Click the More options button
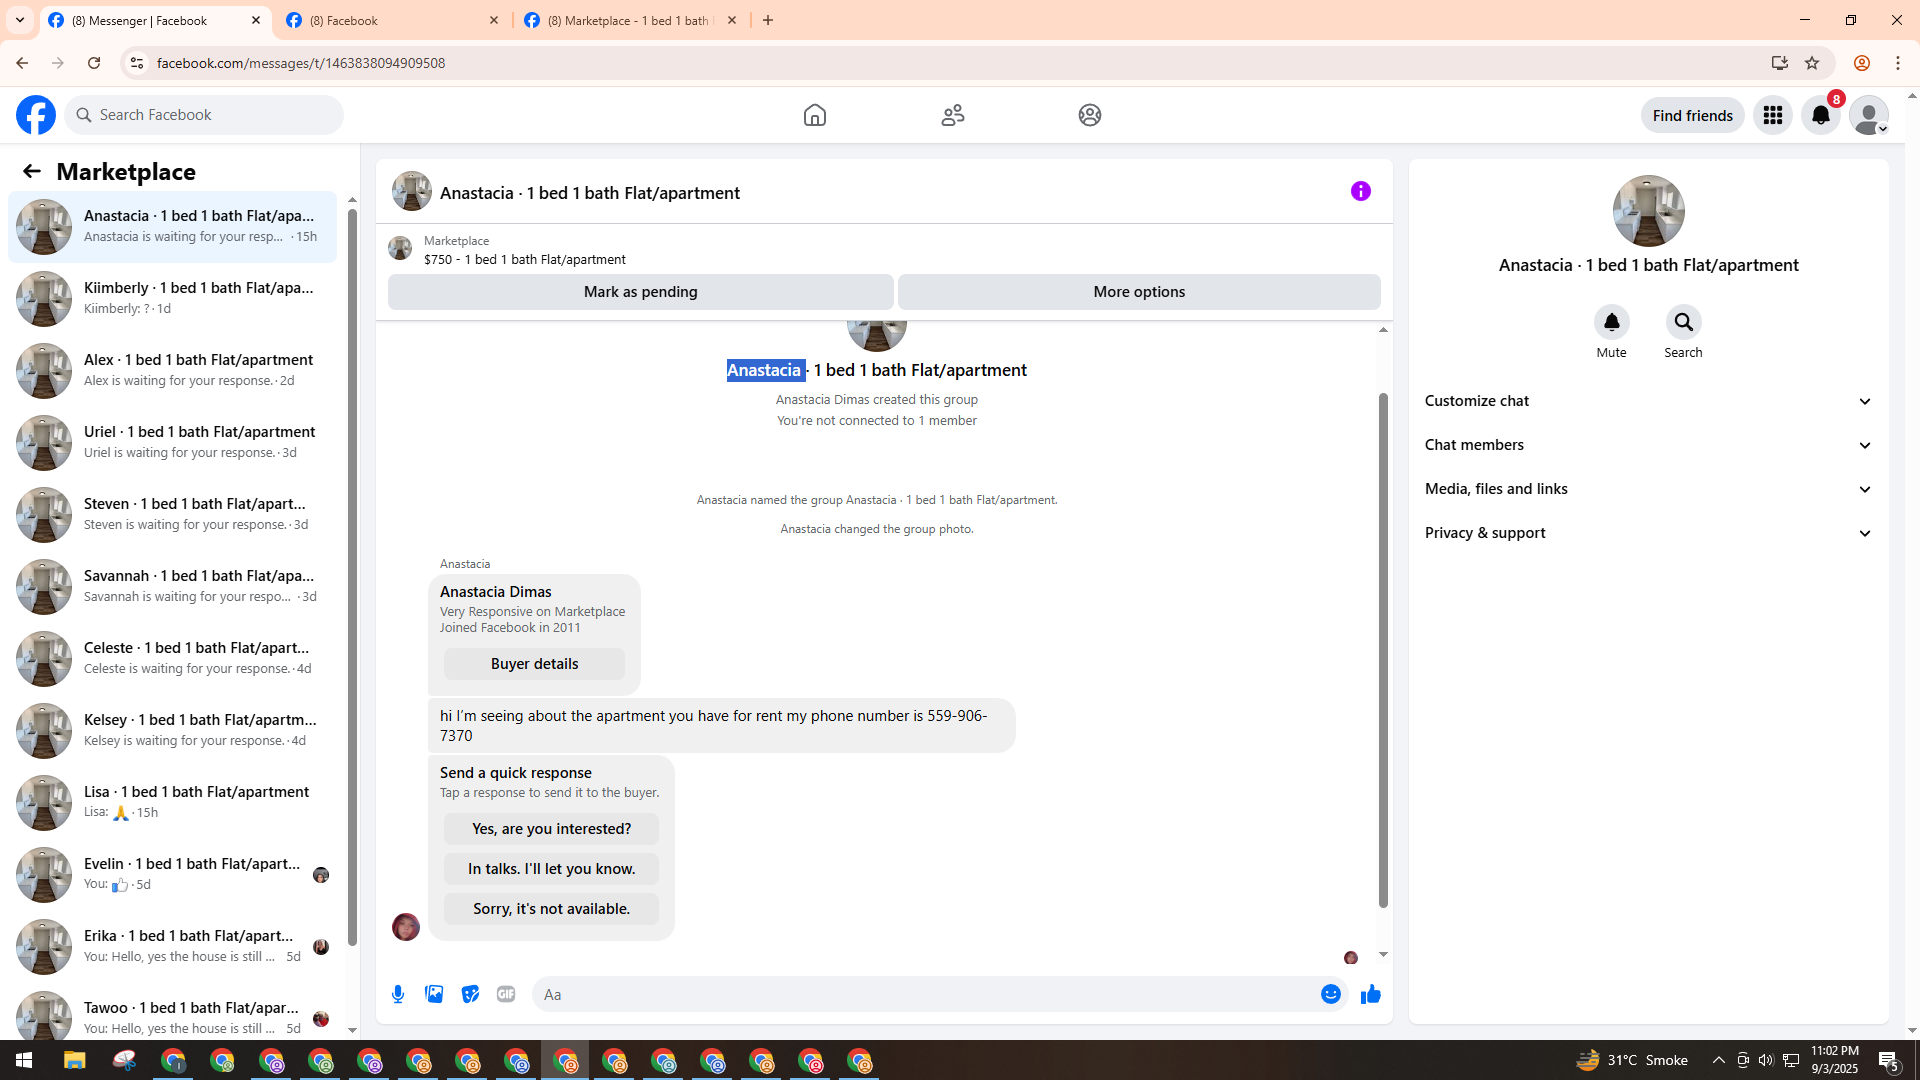Screen dimensions: 1920x1080 (1139, 292)
